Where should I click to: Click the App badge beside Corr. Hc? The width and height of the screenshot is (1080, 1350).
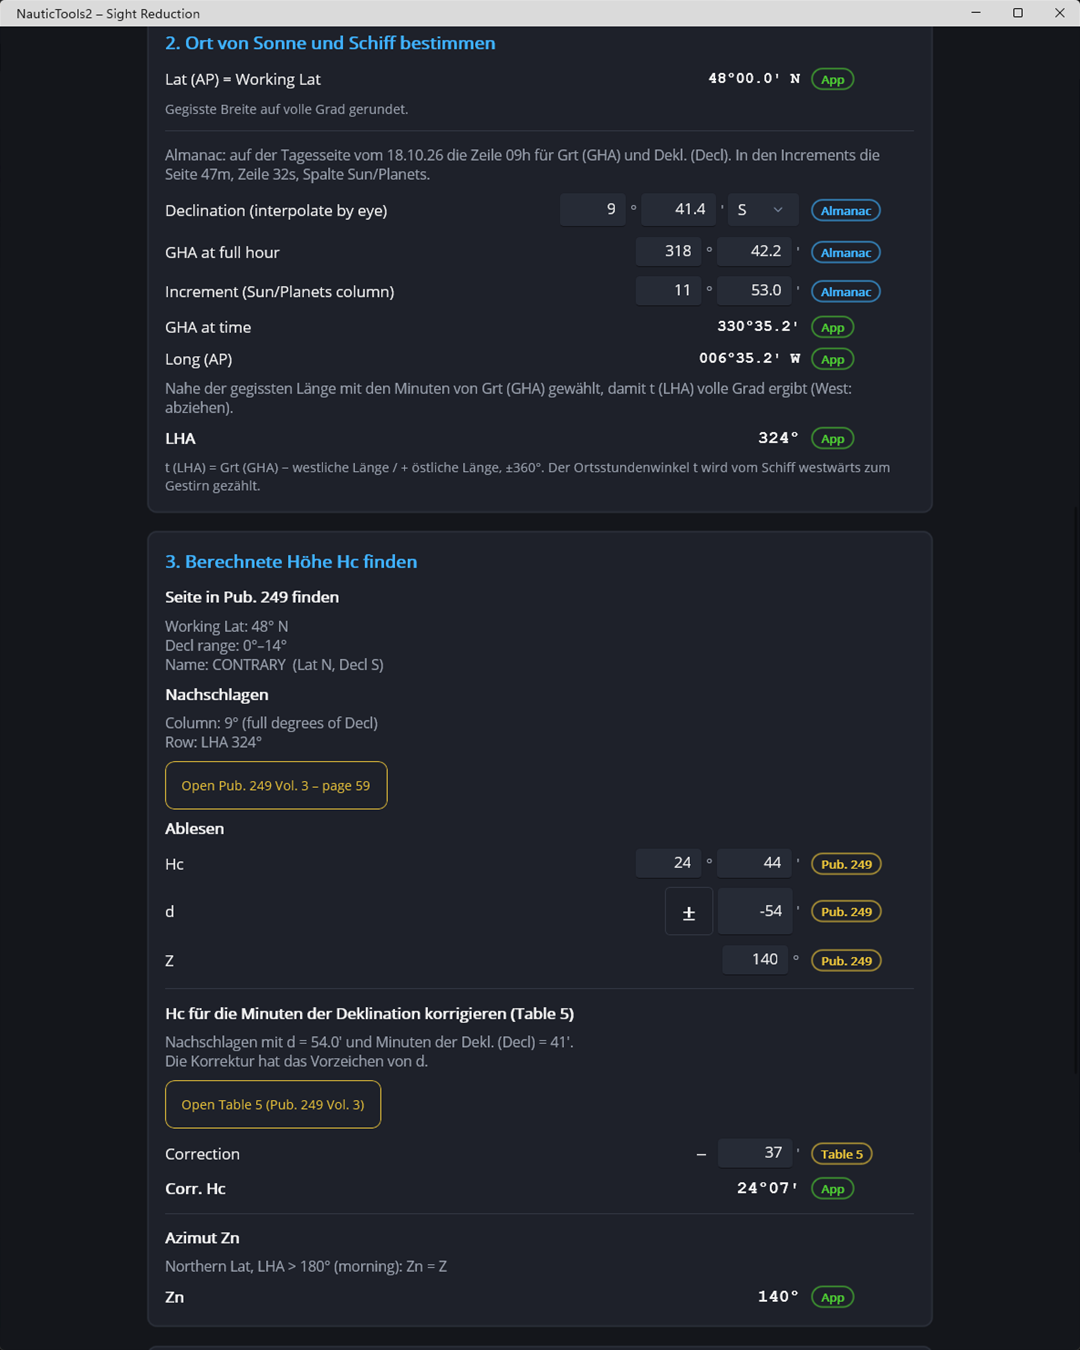833,1189
